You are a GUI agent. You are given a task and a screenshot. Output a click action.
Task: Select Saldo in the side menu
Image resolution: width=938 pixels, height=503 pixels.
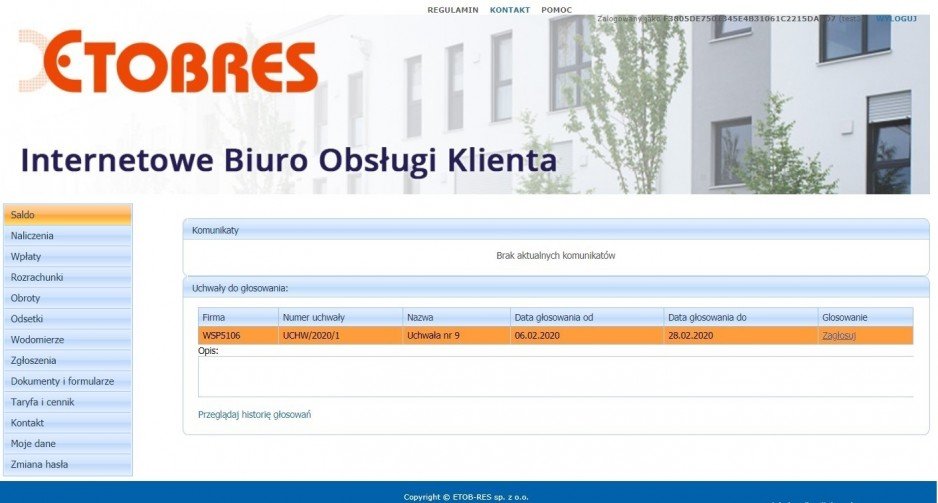pyautogui.click(x=68, y=215)
